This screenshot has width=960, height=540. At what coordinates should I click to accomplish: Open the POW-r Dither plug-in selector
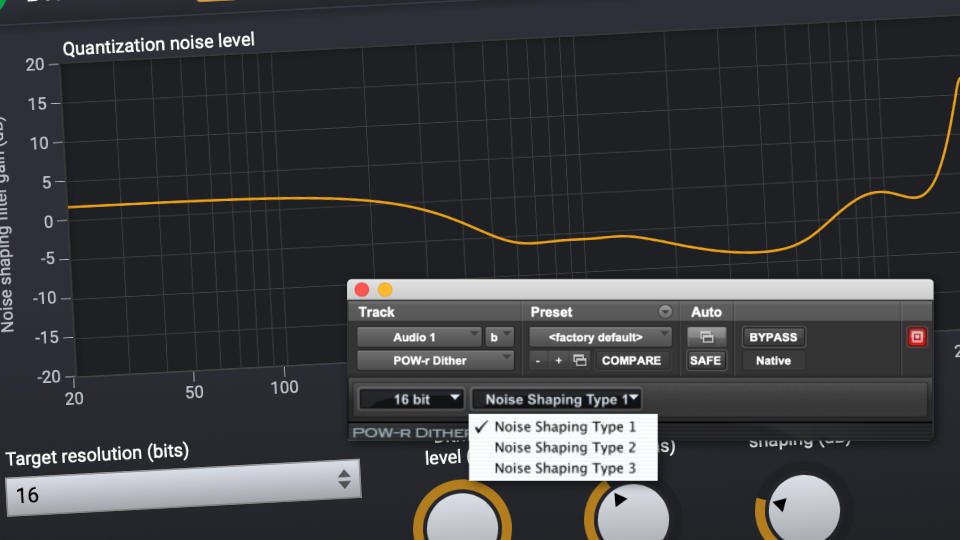(x=435, y=361)
